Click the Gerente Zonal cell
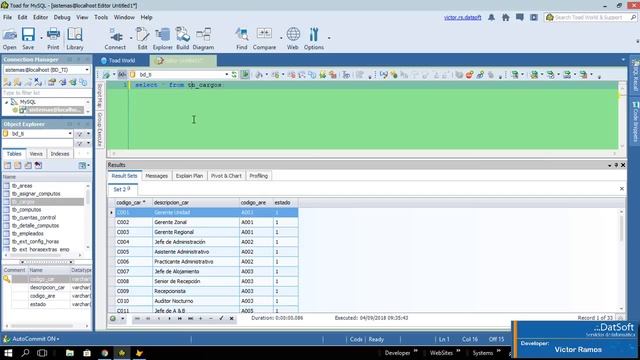The image size is (640, 360). point(196,222)
